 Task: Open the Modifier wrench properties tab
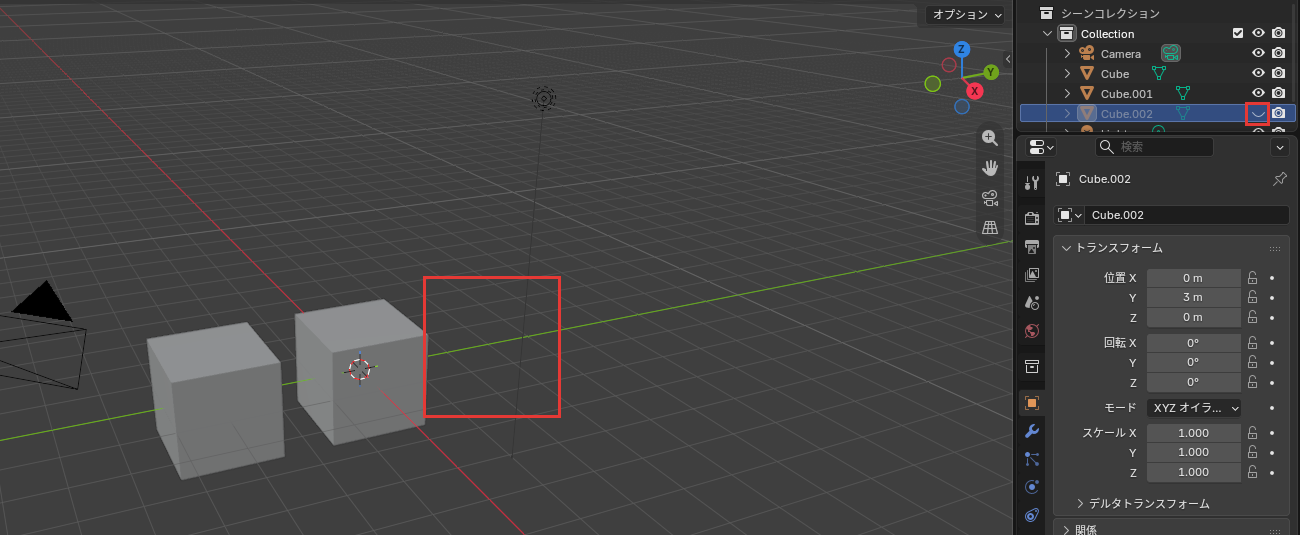click(x=1032, y=431)
